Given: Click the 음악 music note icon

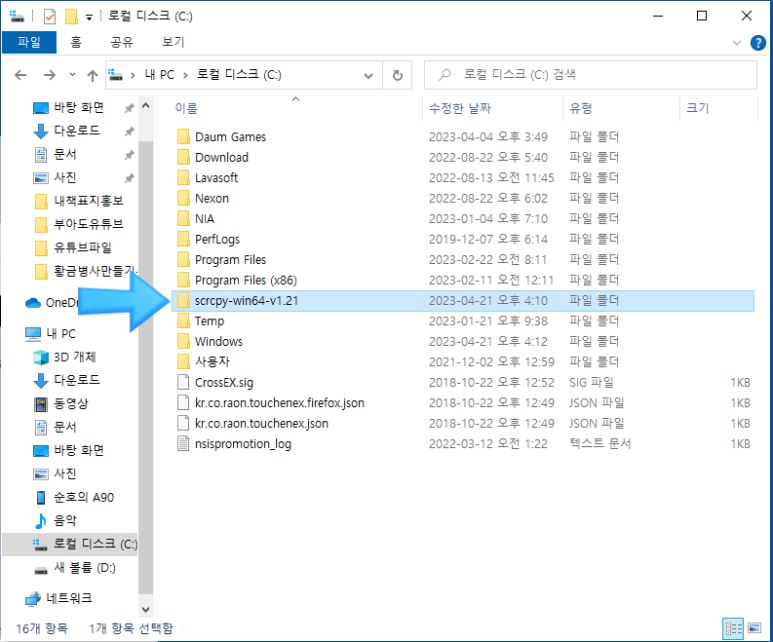Looking at the screenshot, I should pos(41,521).
